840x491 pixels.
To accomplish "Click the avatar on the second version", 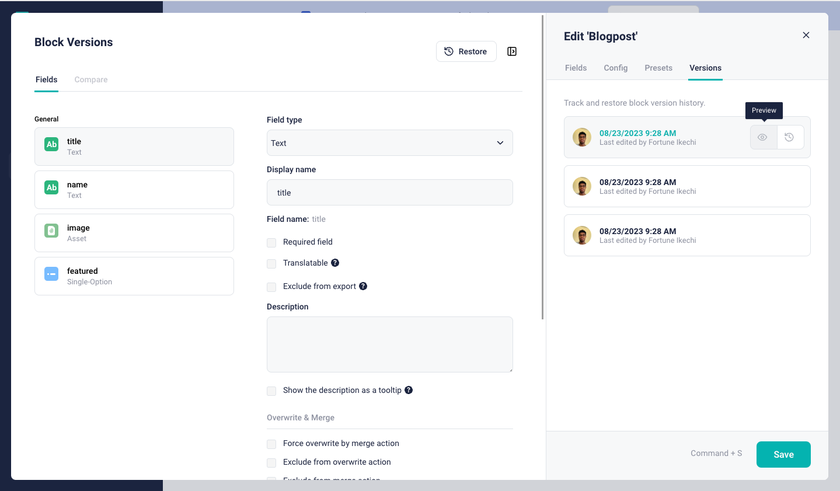I will [582, 186].
